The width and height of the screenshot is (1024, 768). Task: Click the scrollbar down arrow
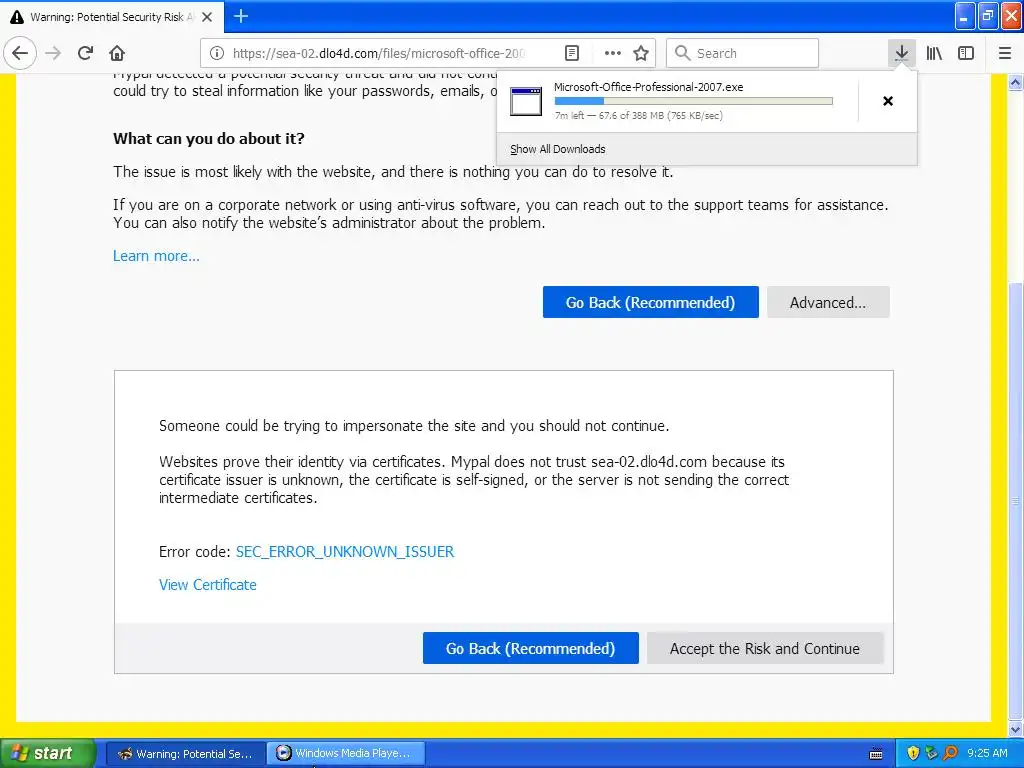pyautogui.click(x=1016, y=729)
